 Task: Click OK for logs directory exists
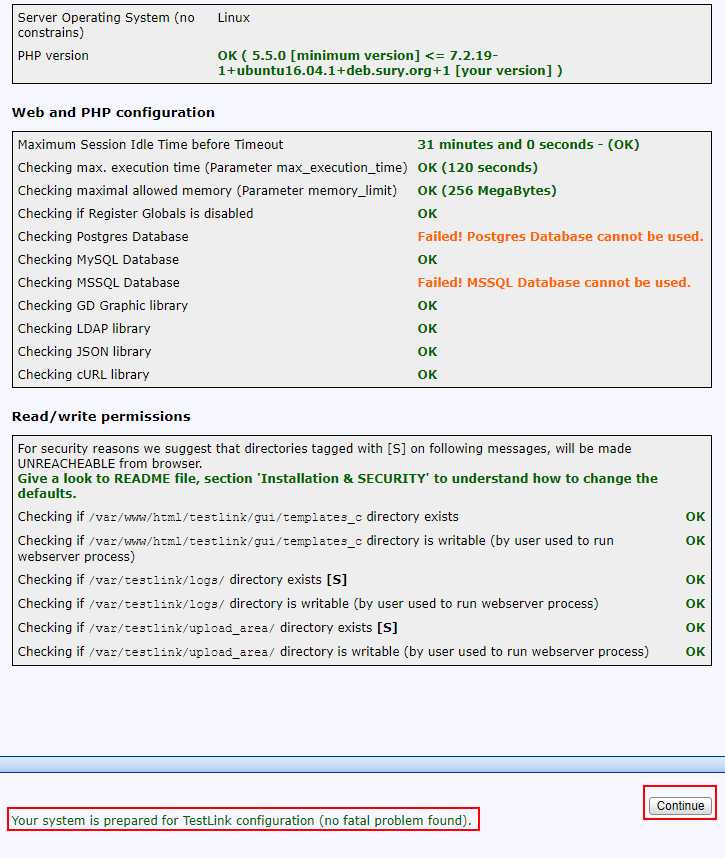pos(695,579)
